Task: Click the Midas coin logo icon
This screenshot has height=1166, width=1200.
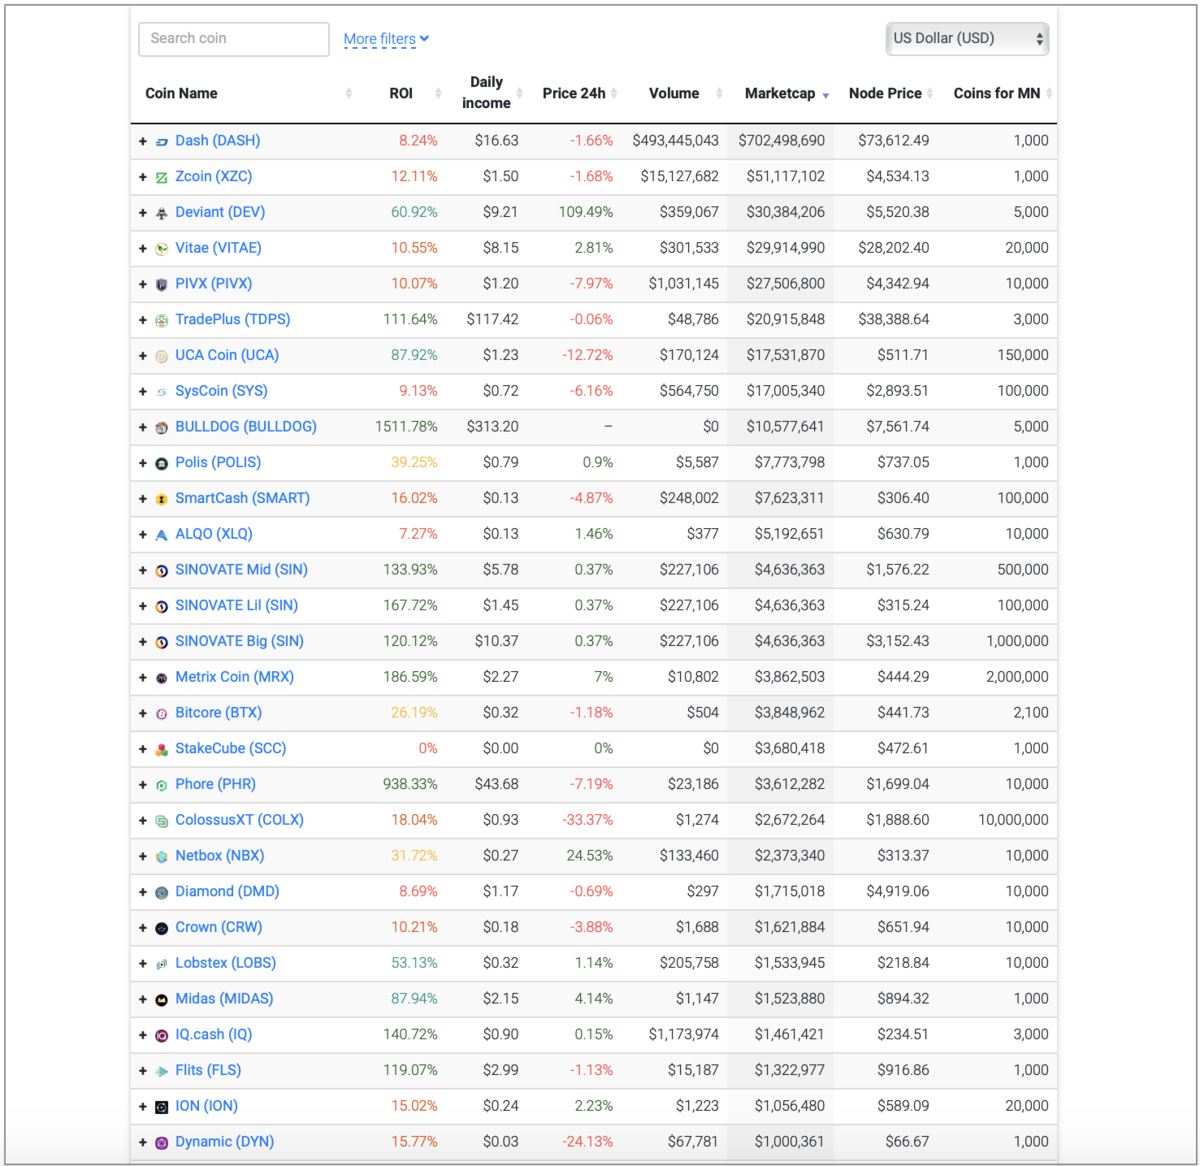Action: pos(161,1000)
